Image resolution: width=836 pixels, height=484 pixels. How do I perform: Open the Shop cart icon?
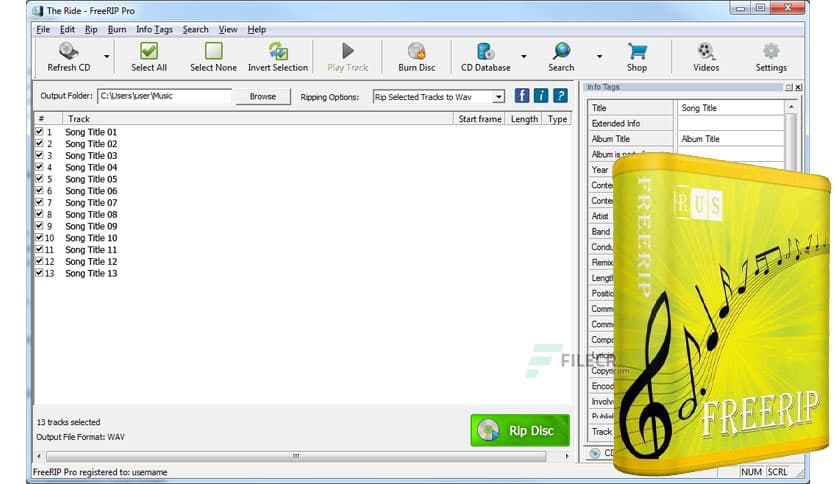click(637, 51)
